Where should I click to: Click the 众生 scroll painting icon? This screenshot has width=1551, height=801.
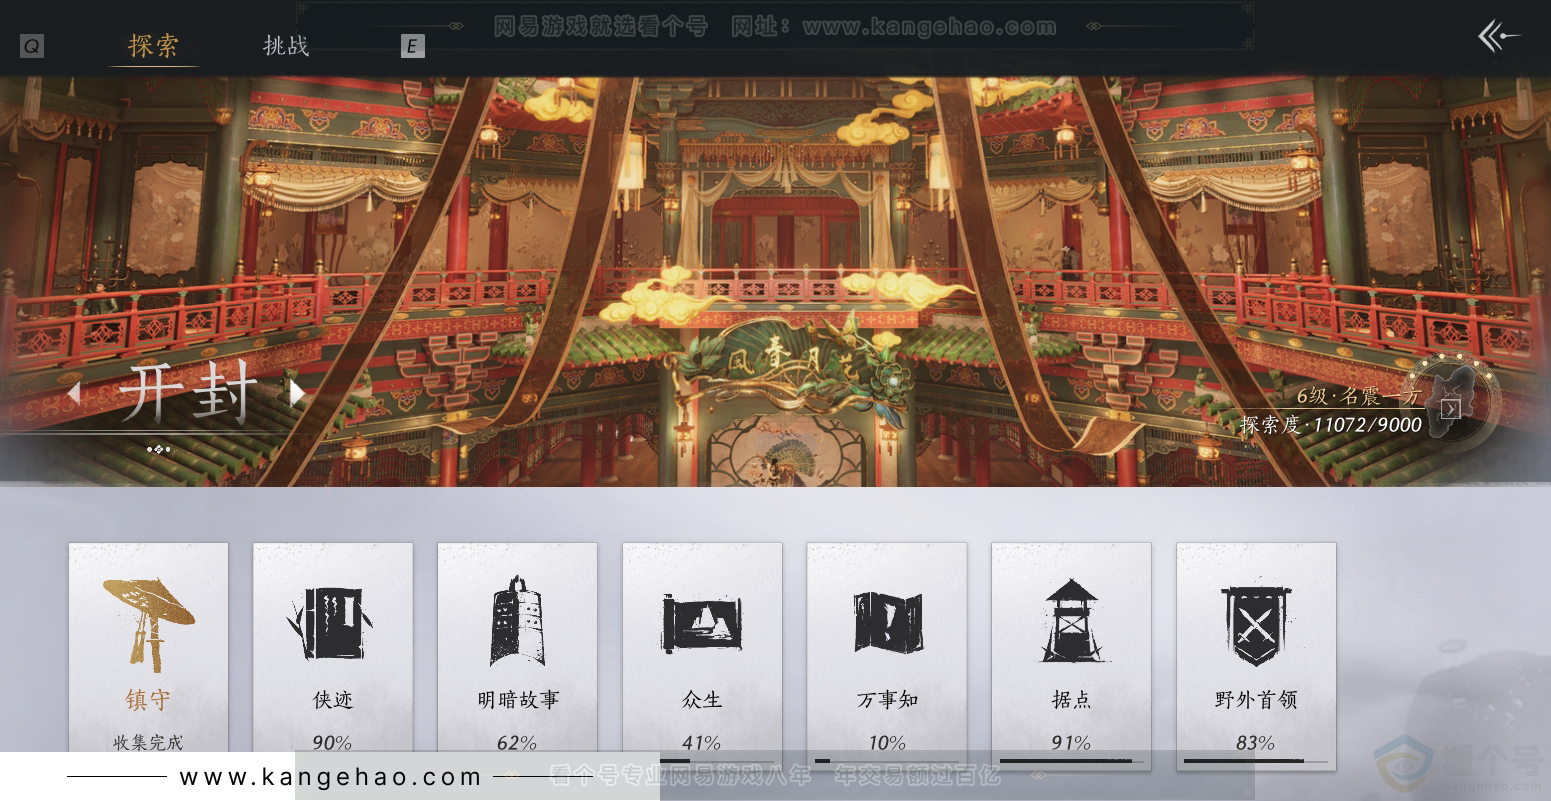click(701, 622)
